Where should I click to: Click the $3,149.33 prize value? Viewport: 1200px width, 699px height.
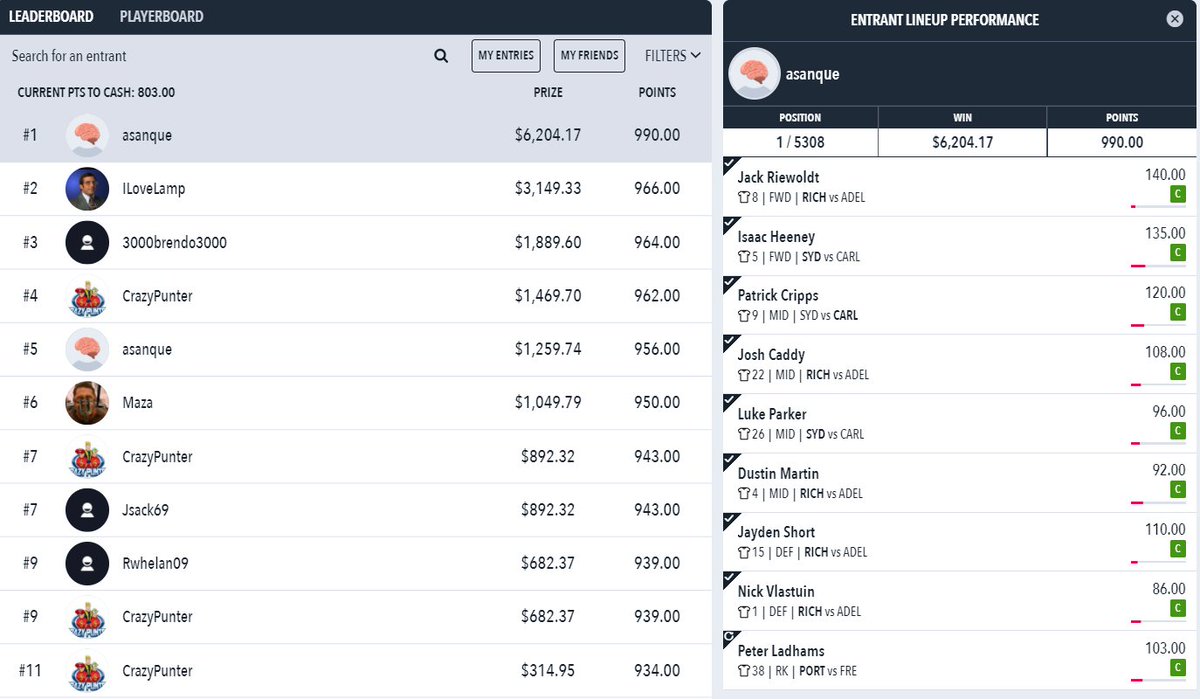tap(548, 189)
